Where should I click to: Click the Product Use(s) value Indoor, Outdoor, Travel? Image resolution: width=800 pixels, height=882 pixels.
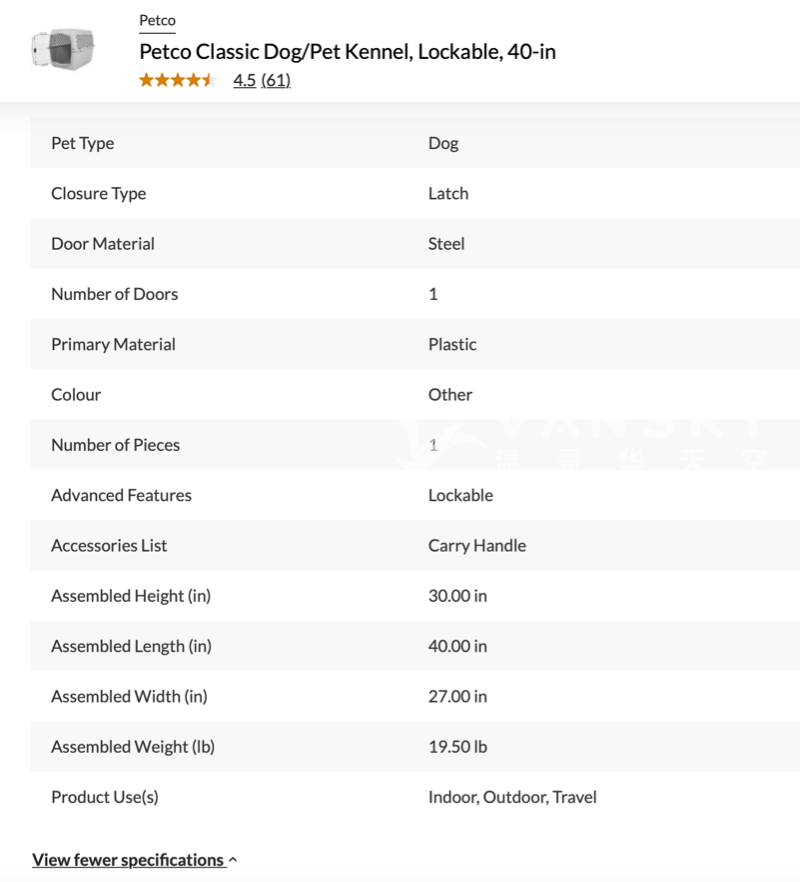click(x=512, y=797)
